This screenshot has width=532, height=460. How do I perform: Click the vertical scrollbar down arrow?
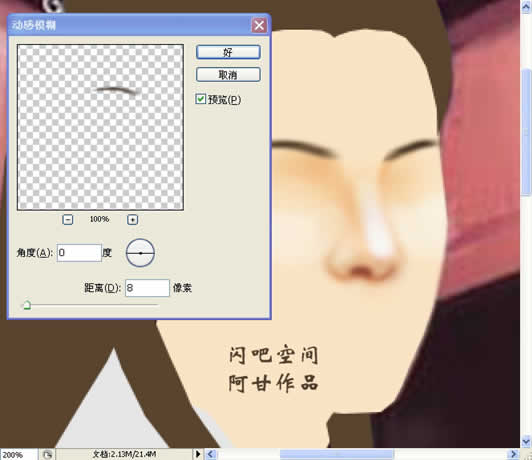526,441
